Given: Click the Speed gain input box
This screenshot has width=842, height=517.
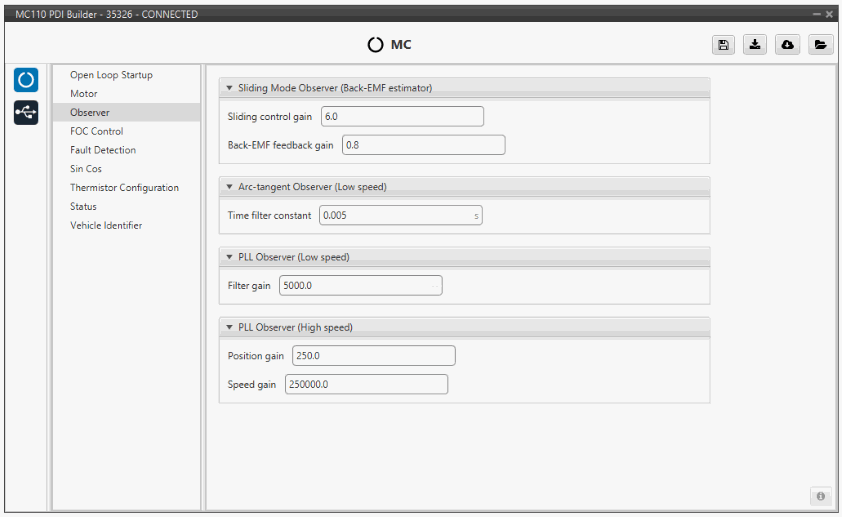Looking at the screenshot, I should [x=366, y=385].
